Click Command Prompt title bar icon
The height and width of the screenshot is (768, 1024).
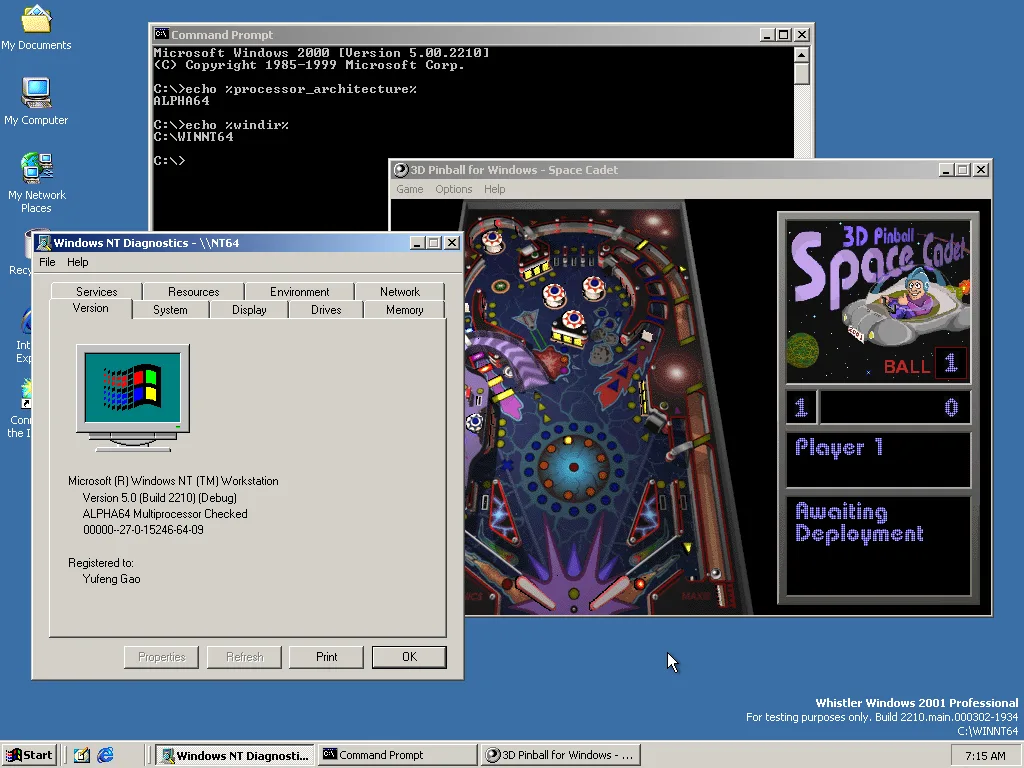tap(161, 34)
